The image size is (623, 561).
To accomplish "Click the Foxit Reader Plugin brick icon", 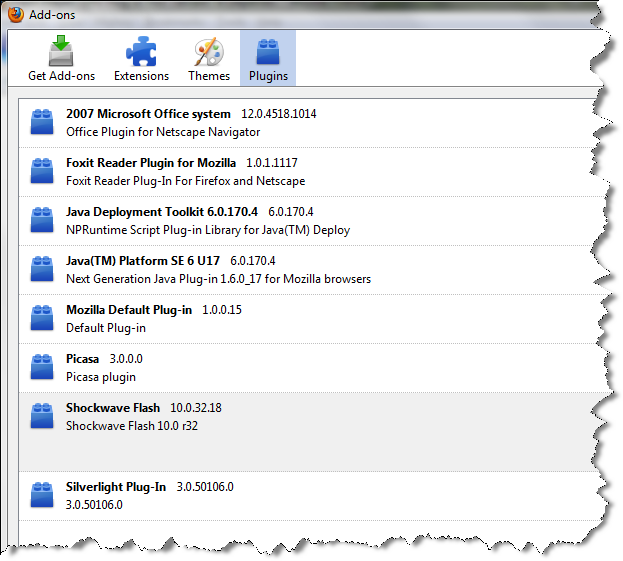I will [42, 171].
